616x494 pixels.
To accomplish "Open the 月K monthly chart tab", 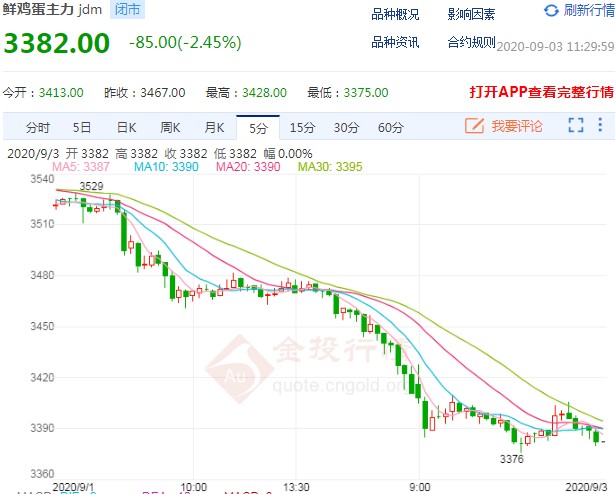I will pos(214,127).
